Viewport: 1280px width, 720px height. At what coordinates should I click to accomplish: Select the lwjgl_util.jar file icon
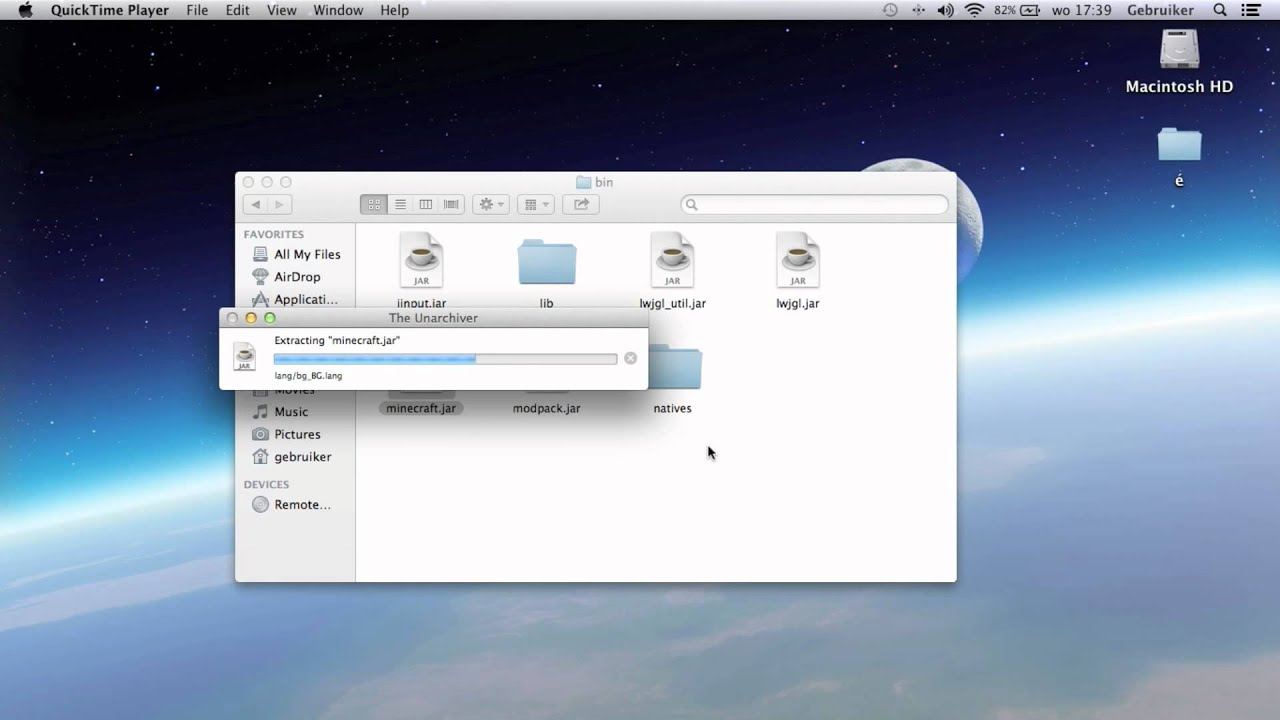tap(672, 260)
